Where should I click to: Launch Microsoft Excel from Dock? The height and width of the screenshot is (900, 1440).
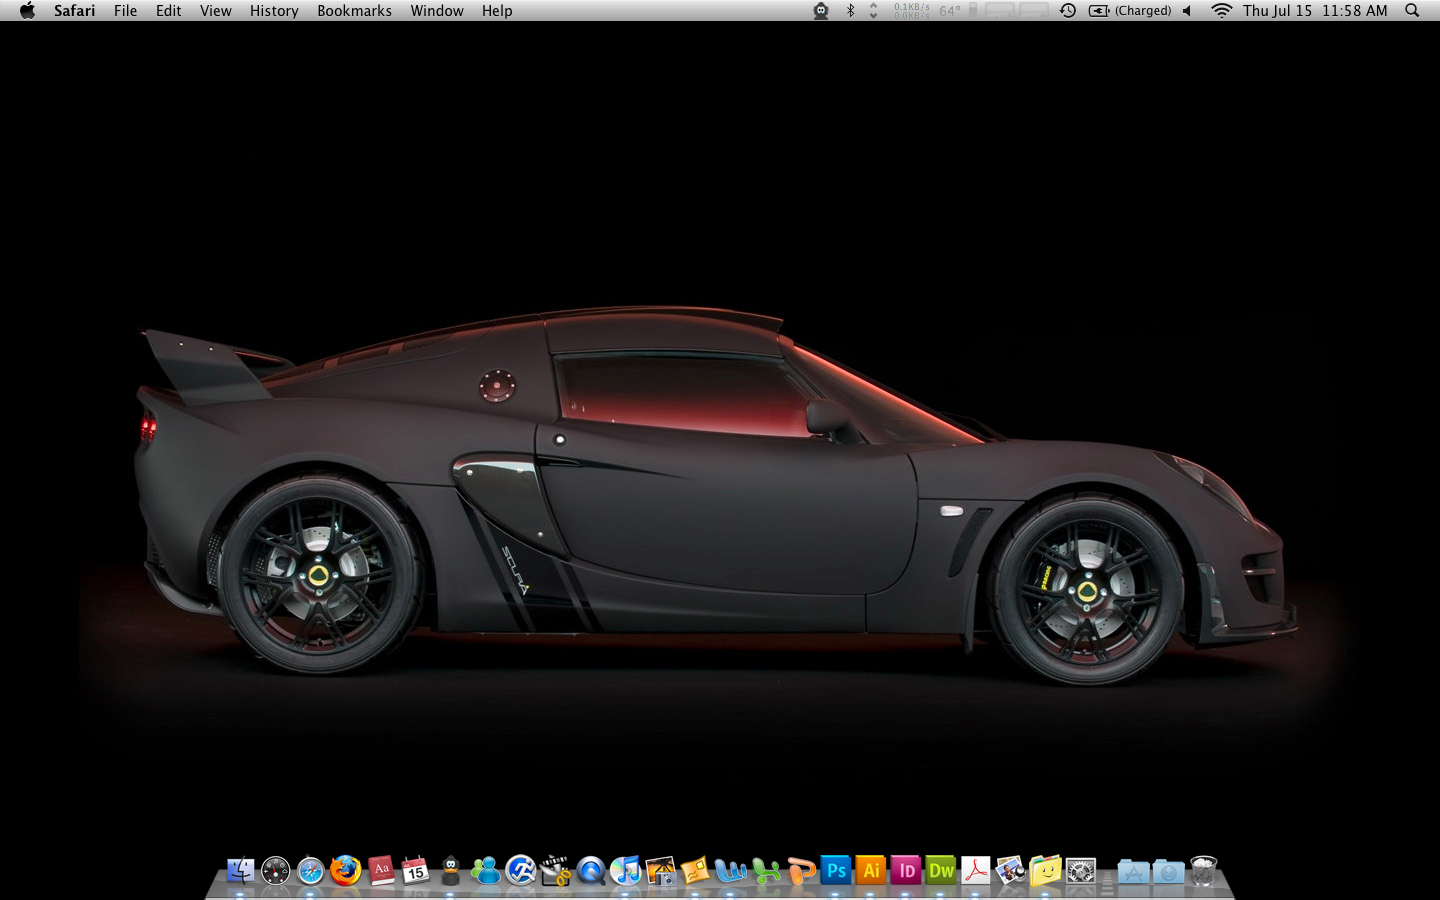click(x=766, y=871)
